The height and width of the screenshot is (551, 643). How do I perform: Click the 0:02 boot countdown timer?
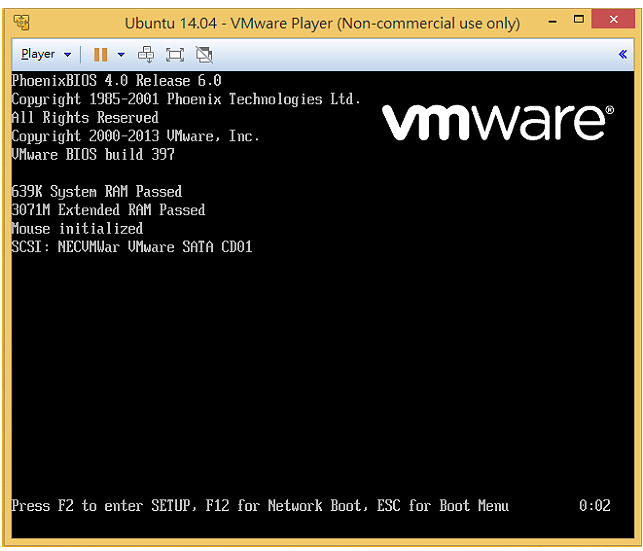point(595,505)
